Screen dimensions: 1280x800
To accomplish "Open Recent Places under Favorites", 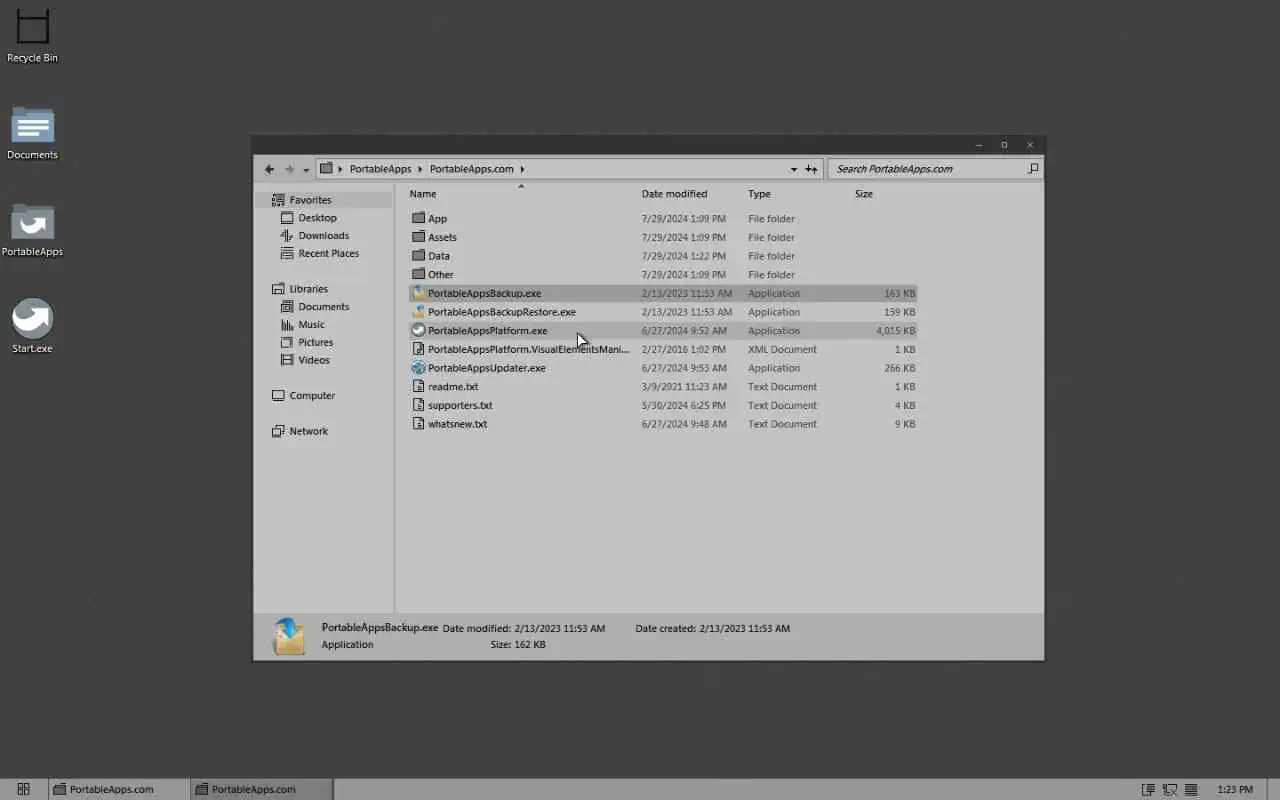I will (328, 254).
